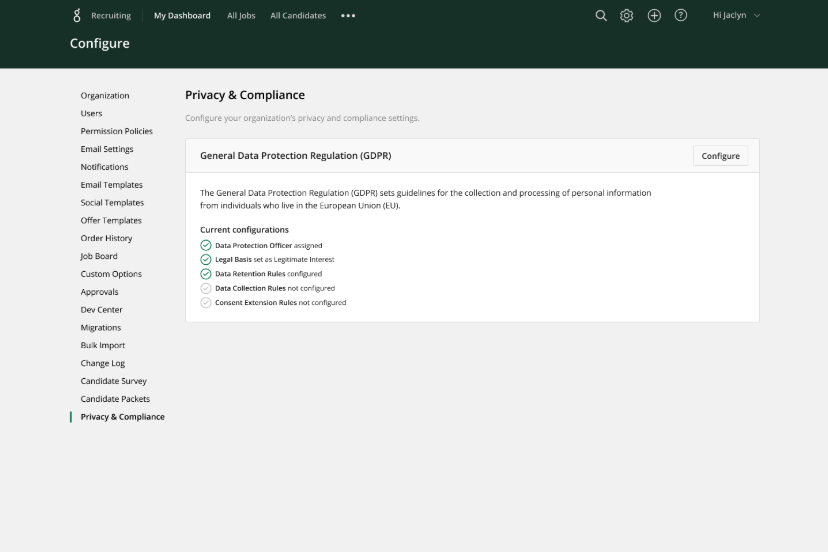This screenshot has height=552, width=828.
Task: Go to the All Jobs tab
Action: 240,16
